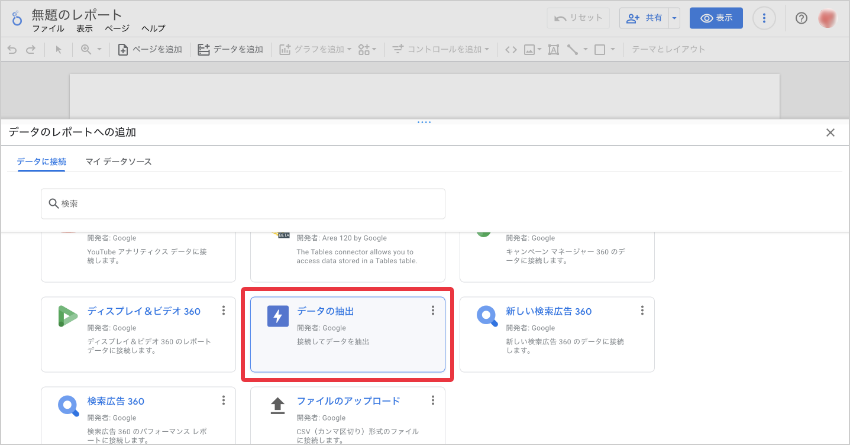850x445 pixels.
Task: Click the text box tool icon
Action: [553, 49]
